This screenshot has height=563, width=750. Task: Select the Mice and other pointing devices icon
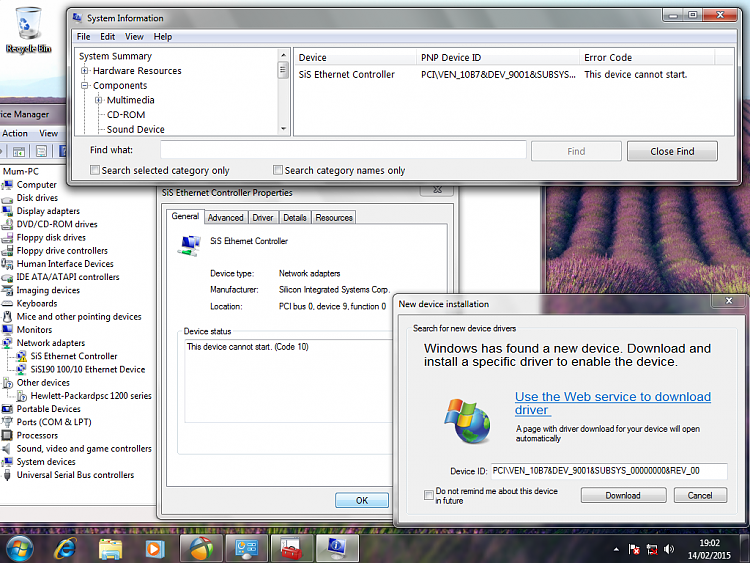[7, 317]
